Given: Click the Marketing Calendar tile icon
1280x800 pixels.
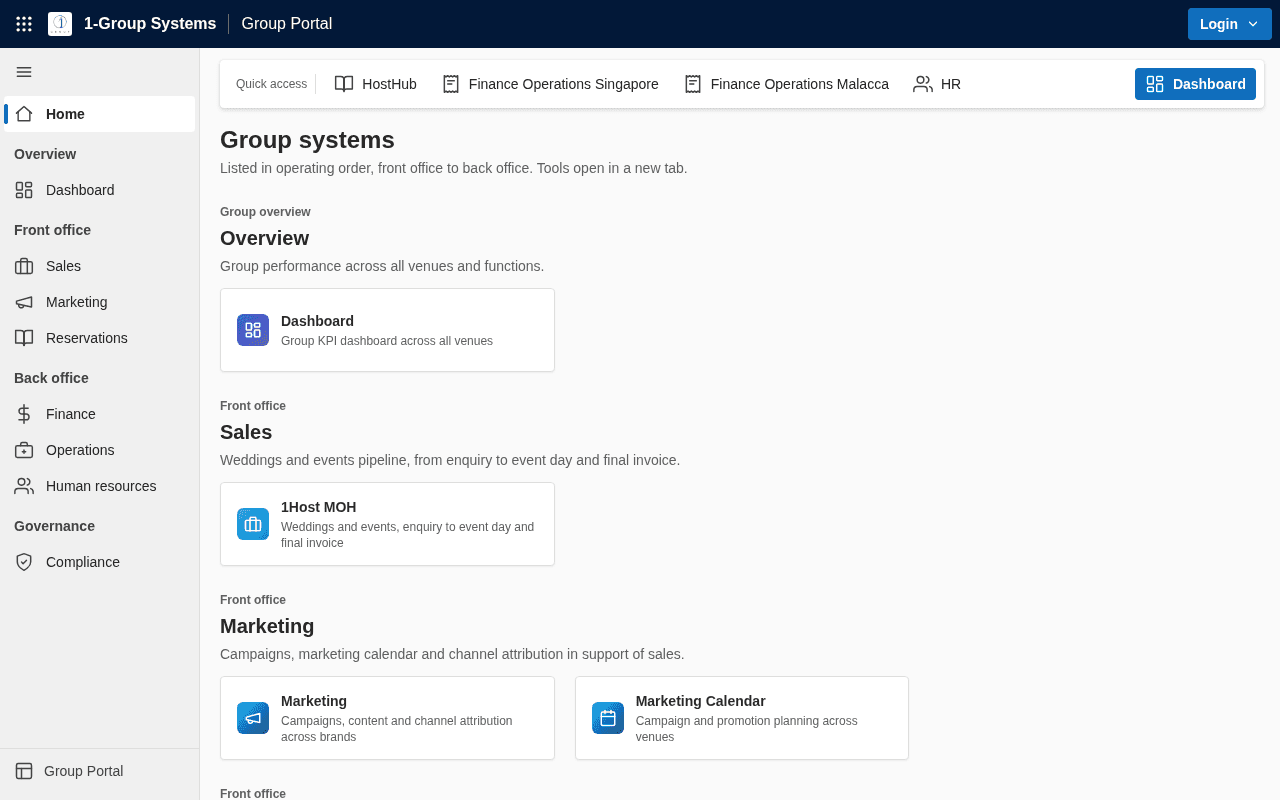Looking at the screenshot, I should (x=608, y=718).
